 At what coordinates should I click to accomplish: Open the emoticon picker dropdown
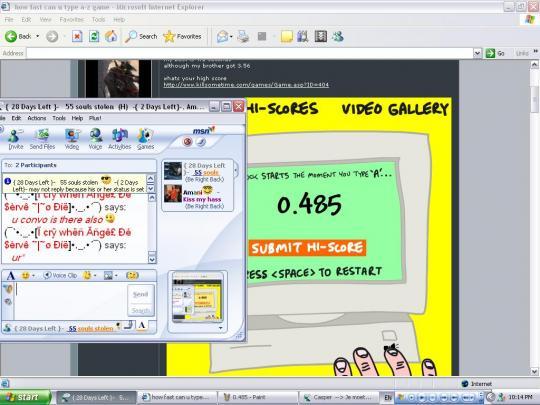coord(34,276)
